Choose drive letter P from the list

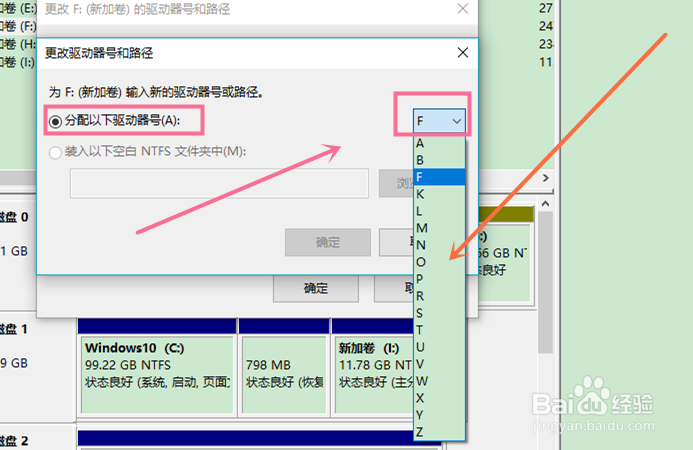[439, 279]
